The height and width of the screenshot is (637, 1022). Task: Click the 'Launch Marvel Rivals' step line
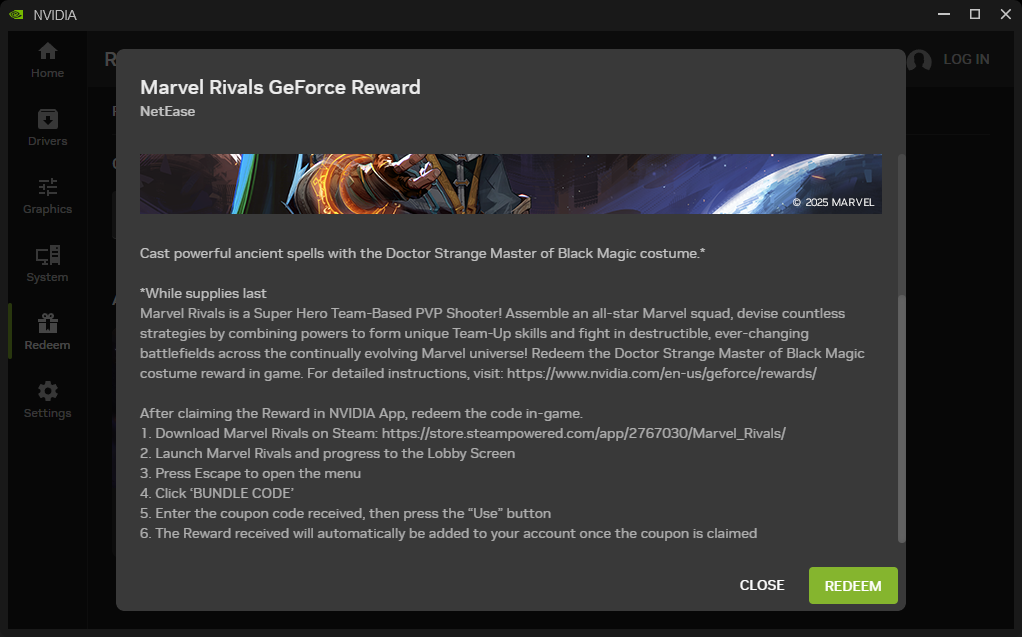(327, 453)
